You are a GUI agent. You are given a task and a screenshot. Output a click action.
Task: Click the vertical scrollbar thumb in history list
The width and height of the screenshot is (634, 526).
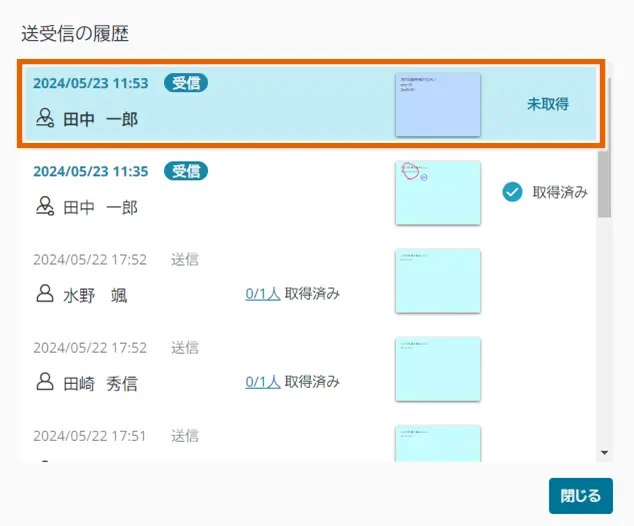[604, 183]
